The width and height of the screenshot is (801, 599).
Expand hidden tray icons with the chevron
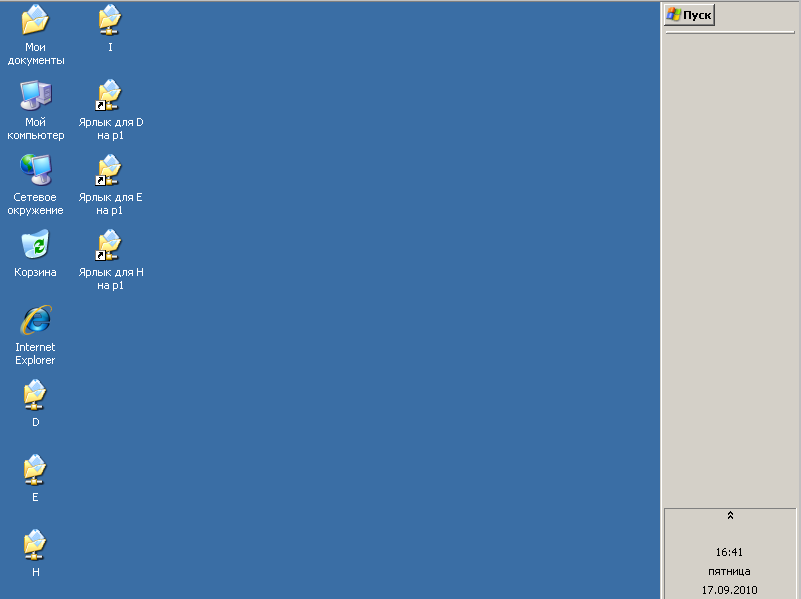click(x=730, y=516)
